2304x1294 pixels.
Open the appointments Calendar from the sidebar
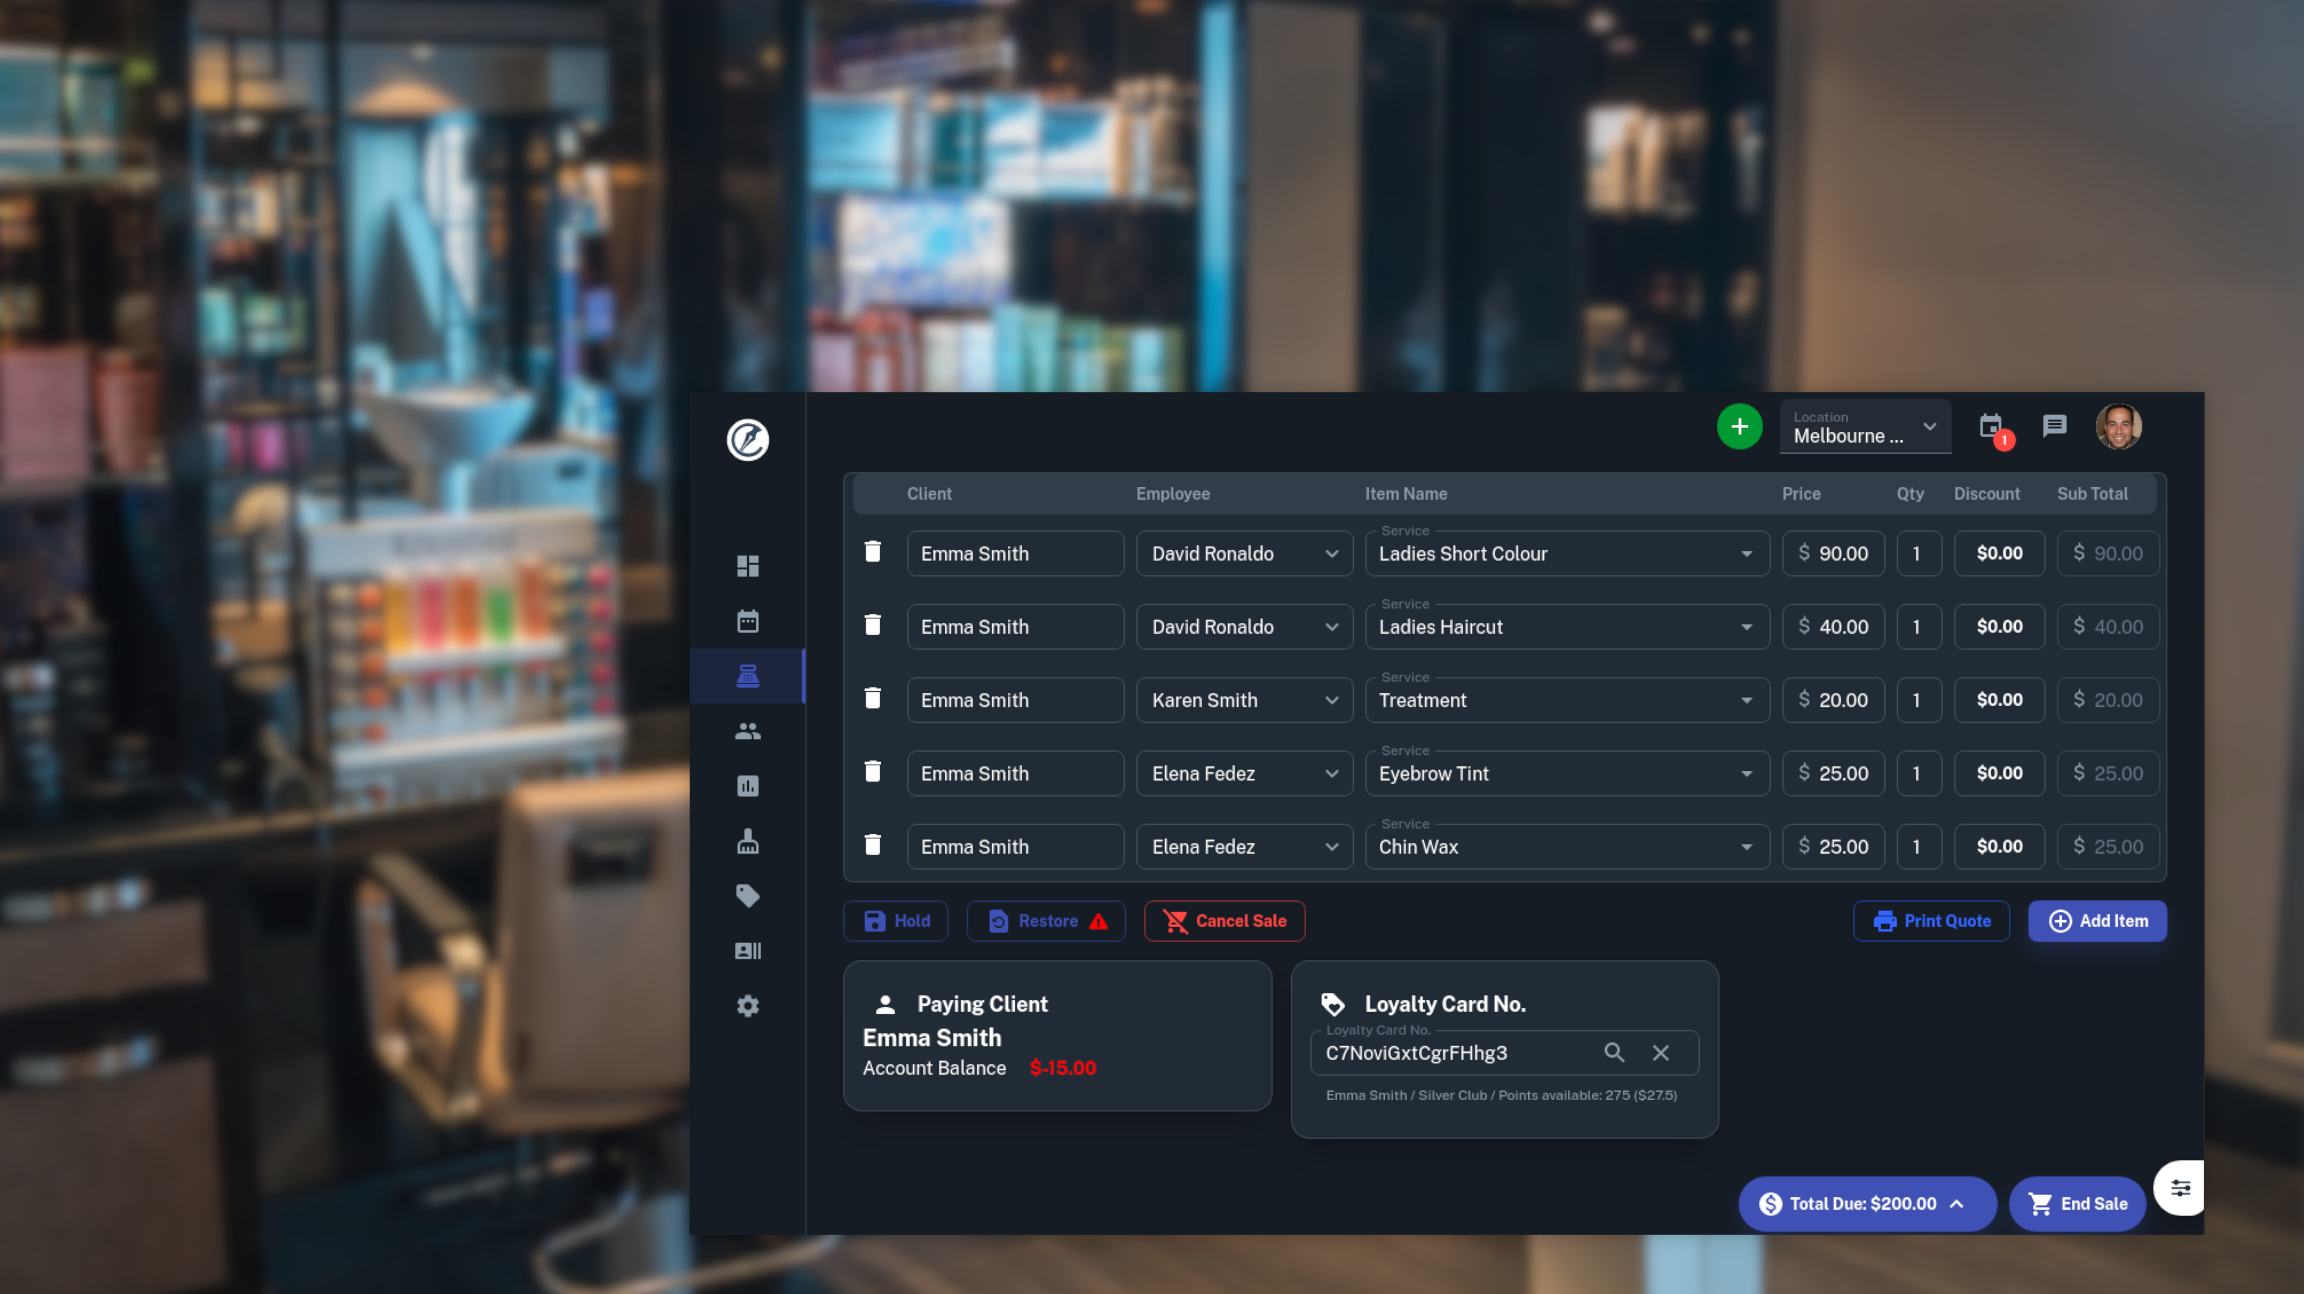point(747,620)
